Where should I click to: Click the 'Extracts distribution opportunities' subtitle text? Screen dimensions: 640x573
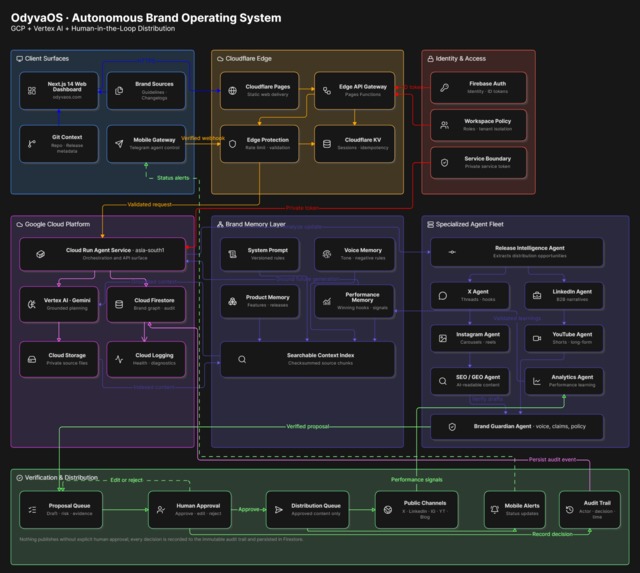coord(529,256)
